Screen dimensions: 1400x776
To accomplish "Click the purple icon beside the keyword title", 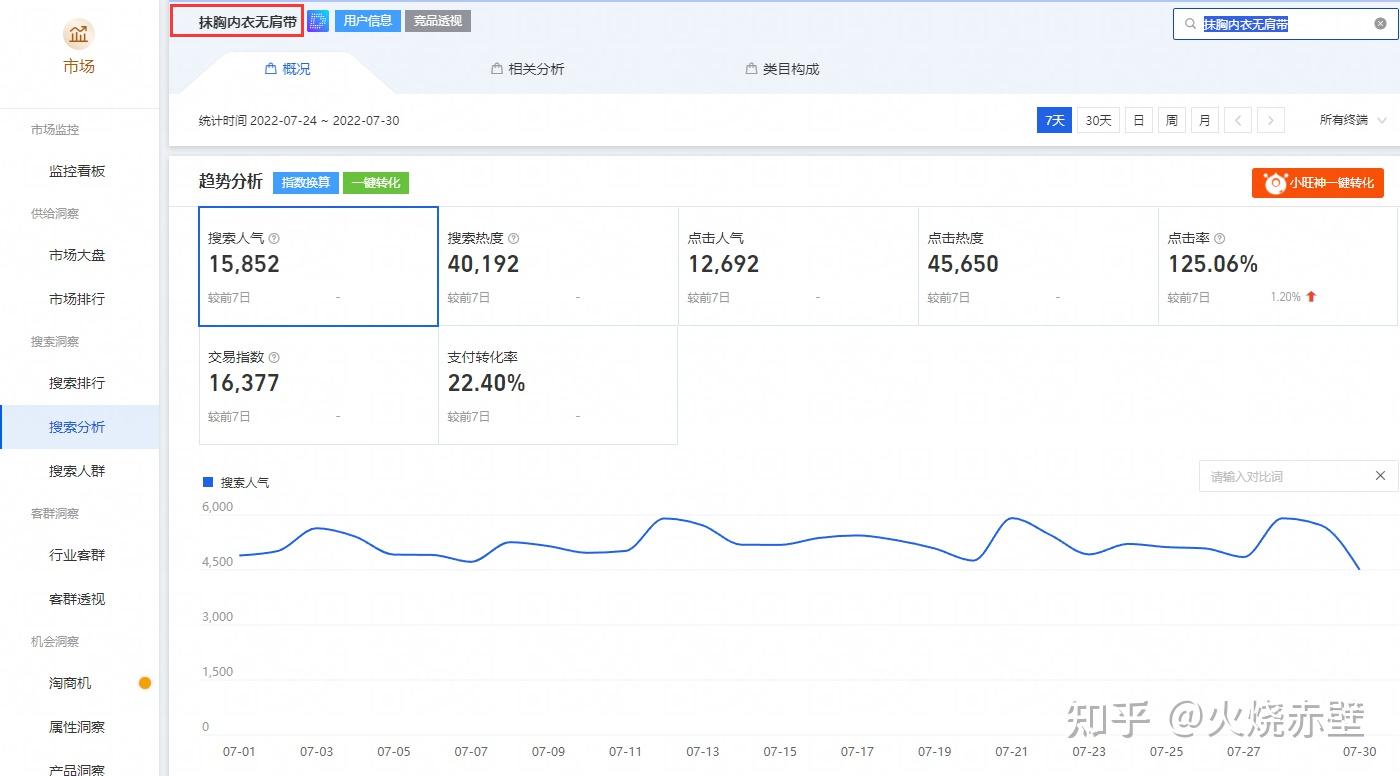I will (318, 20).
